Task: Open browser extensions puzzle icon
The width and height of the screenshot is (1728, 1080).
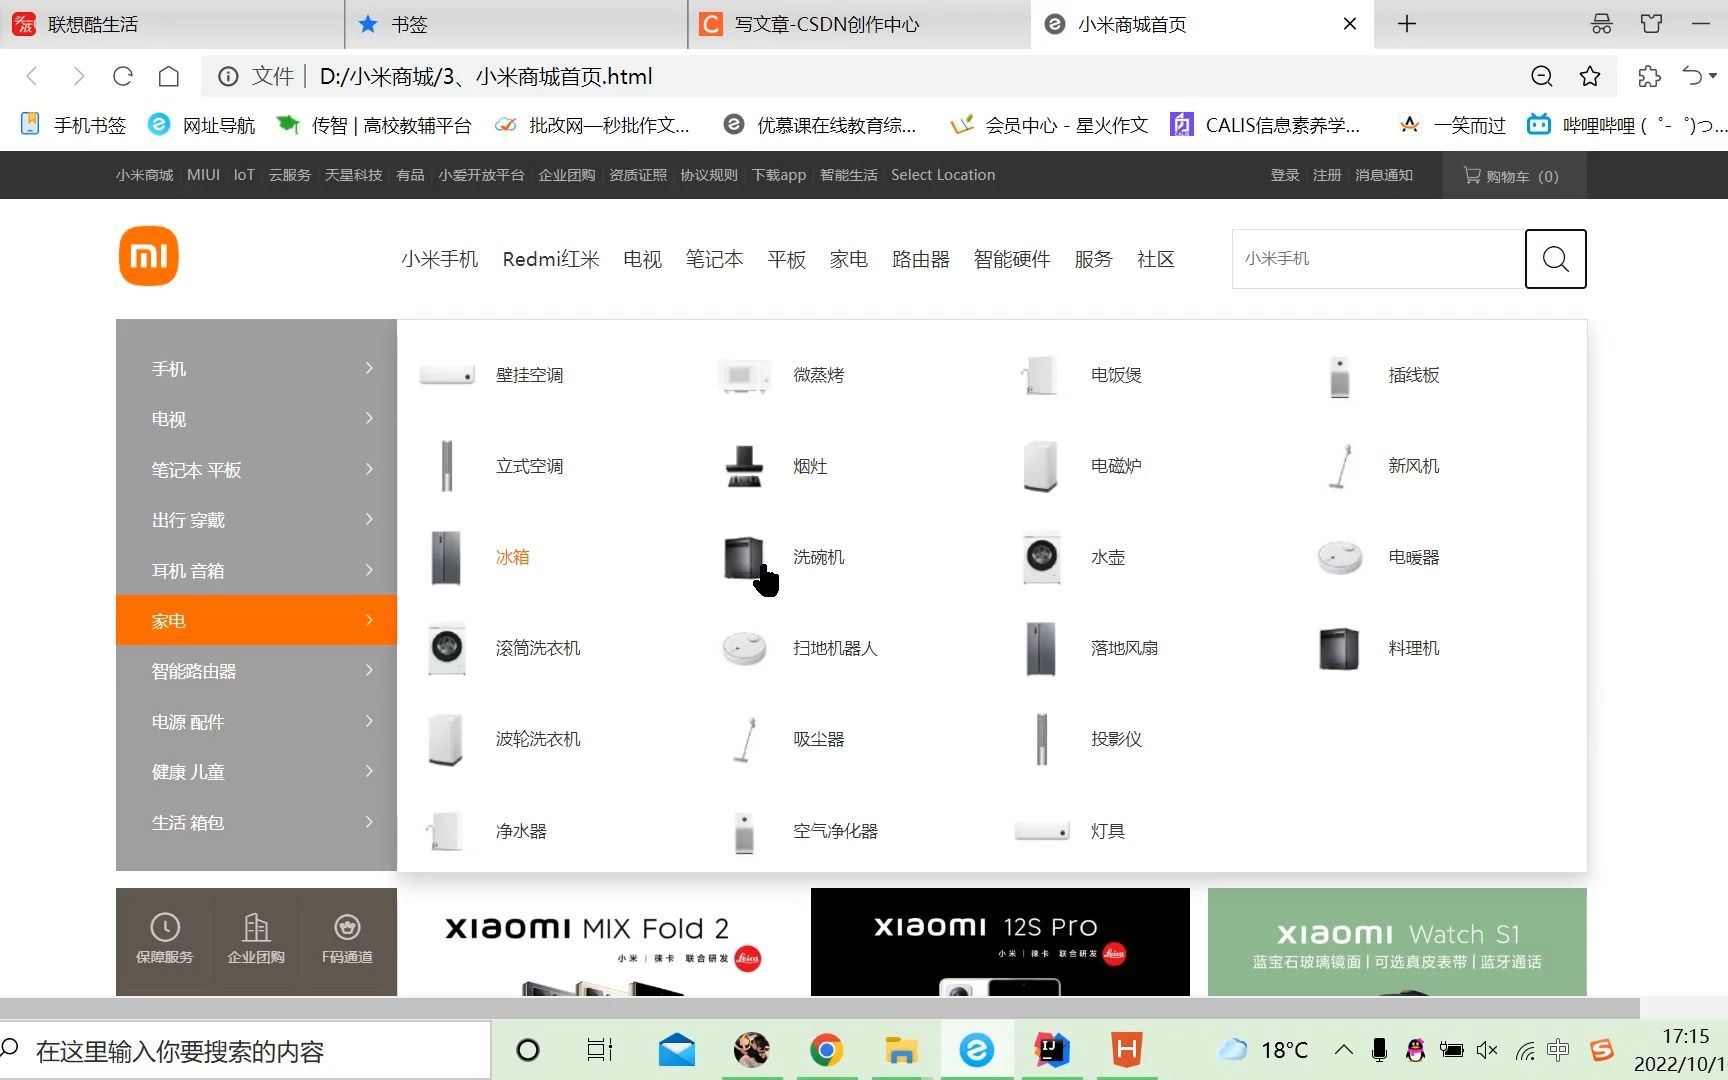Action: (x=1649, y=76)
